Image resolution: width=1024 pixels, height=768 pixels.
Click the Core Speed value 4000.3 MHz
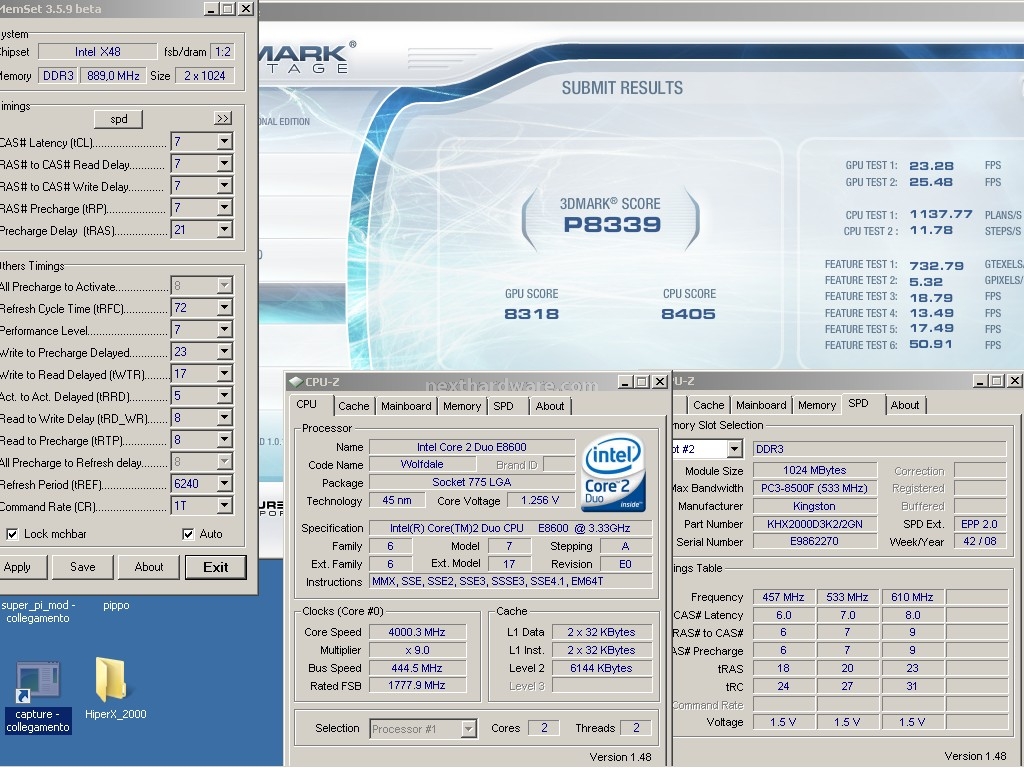tap(417, 632)
